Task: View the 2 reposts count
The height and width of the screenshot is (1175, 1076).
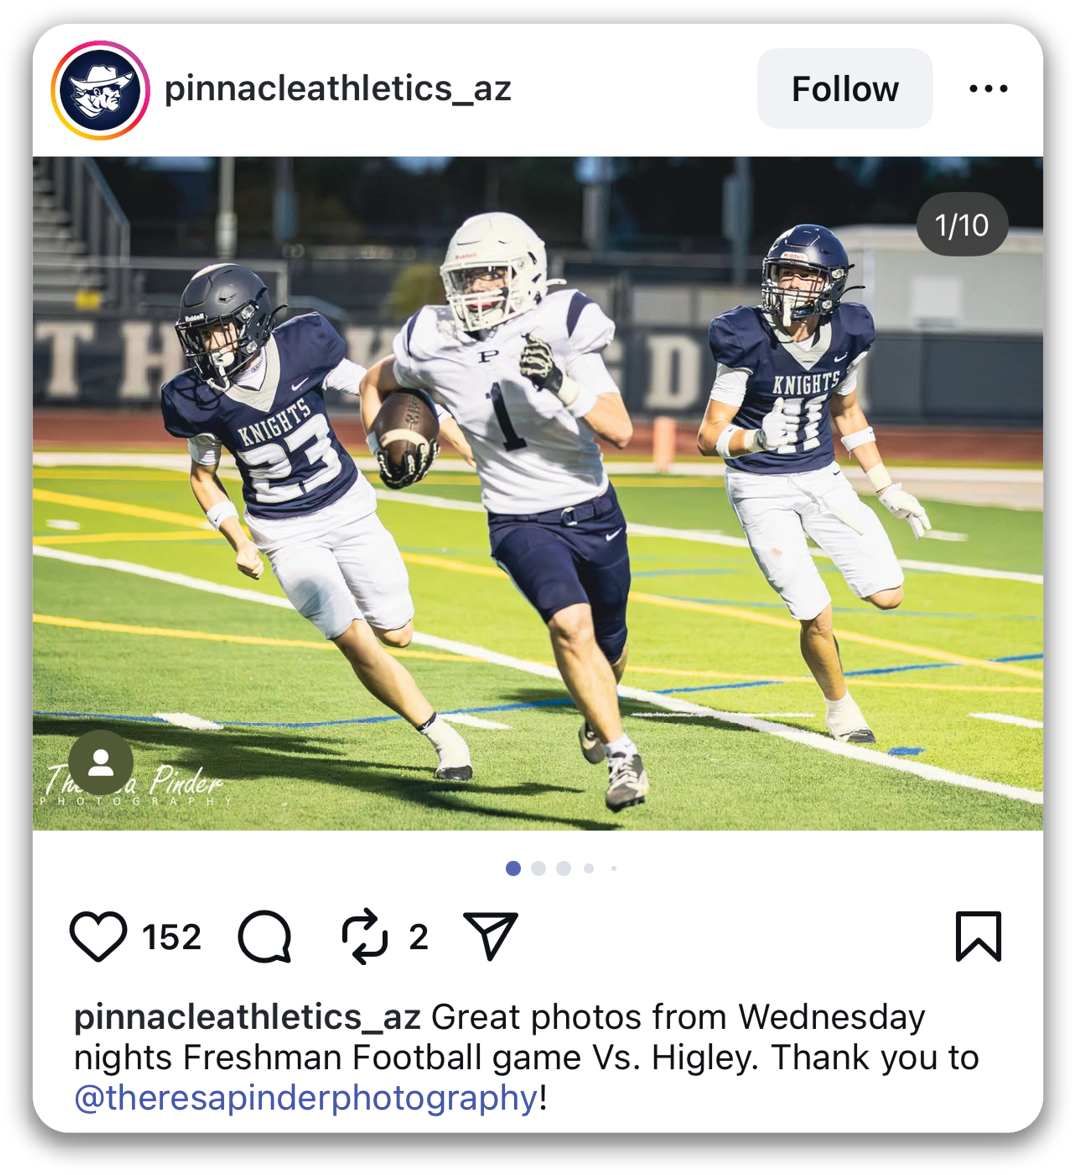Action: tap(418, 937)
